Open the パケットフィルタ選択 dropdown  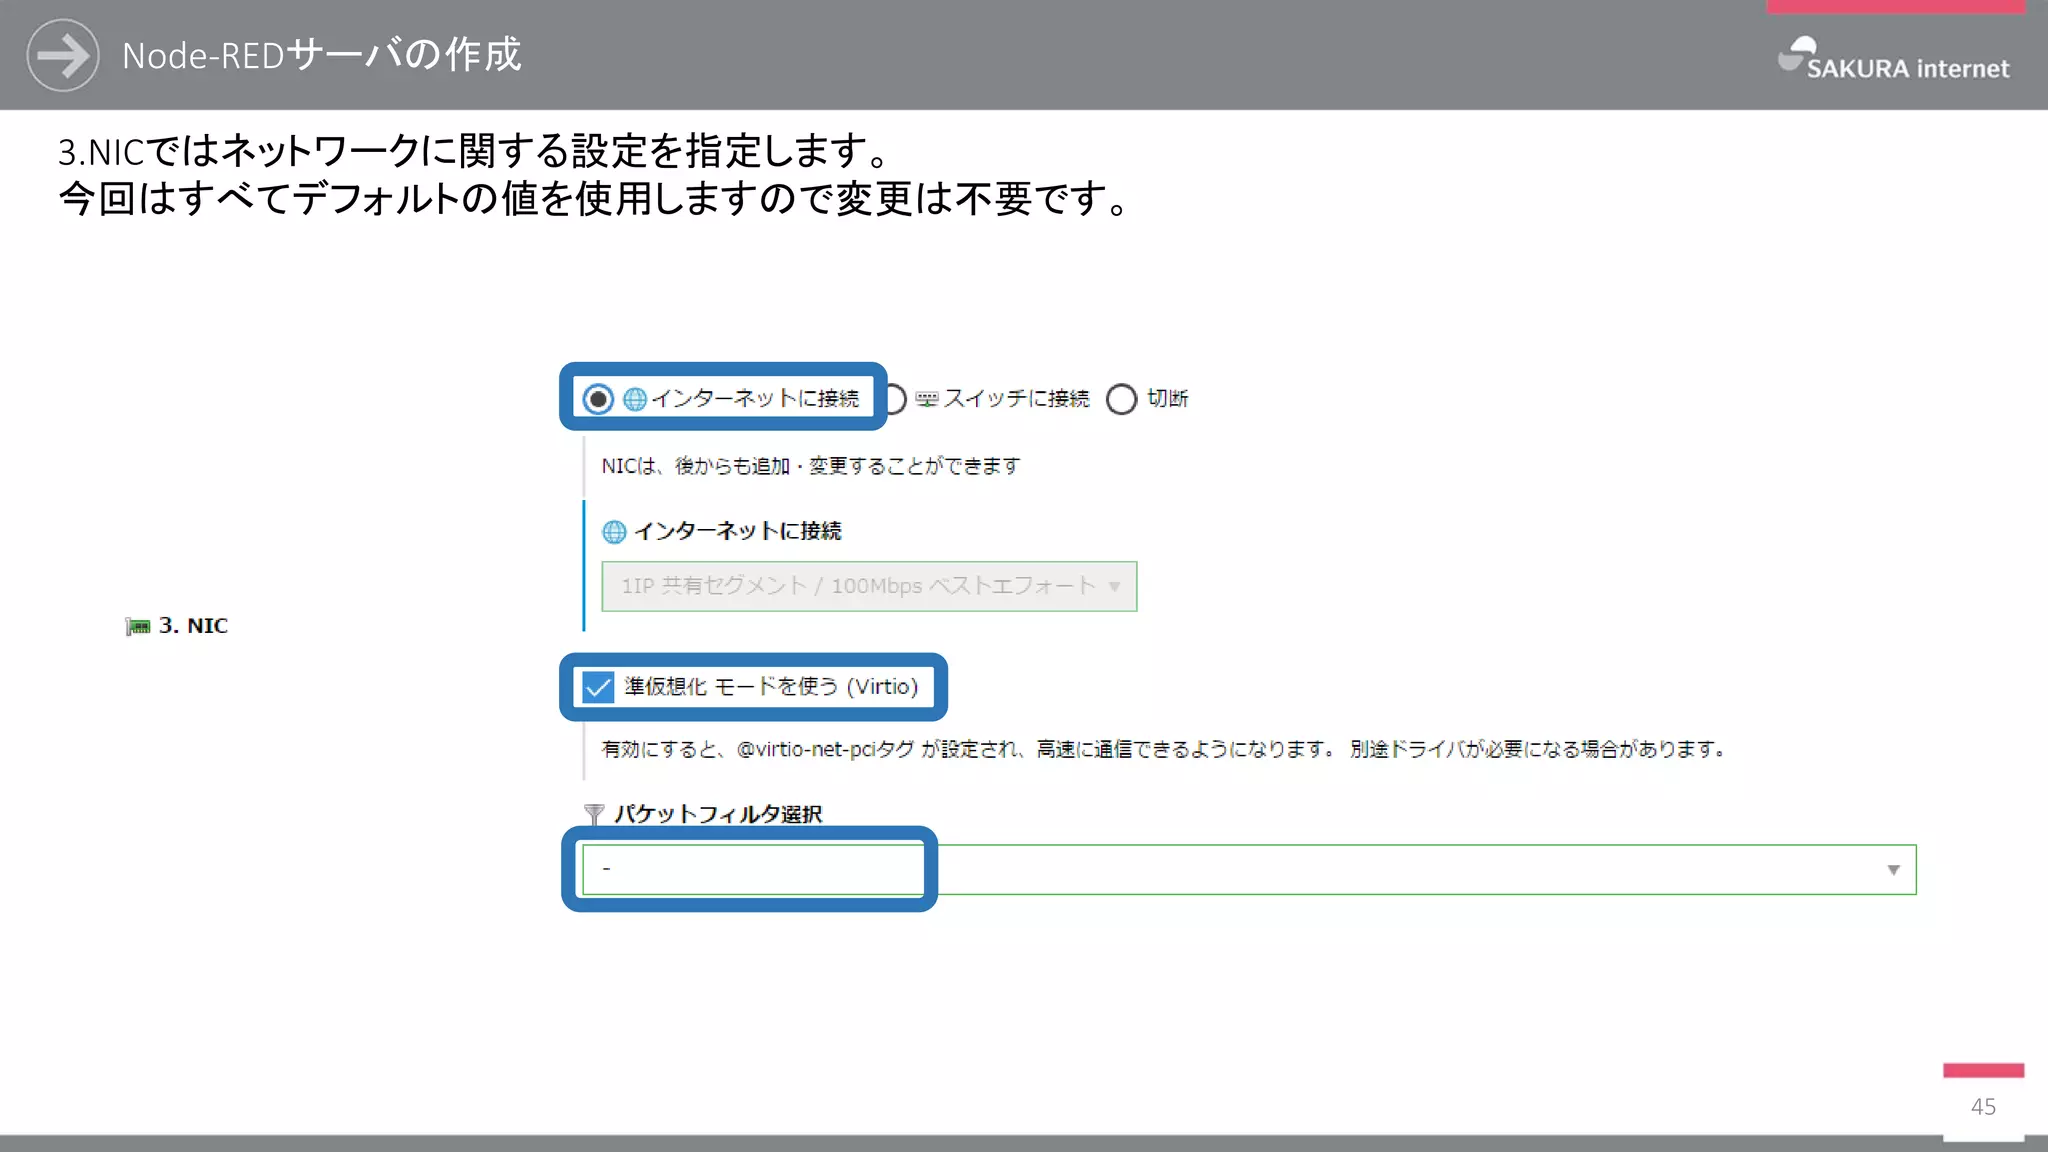click(x=1249, y=869)
